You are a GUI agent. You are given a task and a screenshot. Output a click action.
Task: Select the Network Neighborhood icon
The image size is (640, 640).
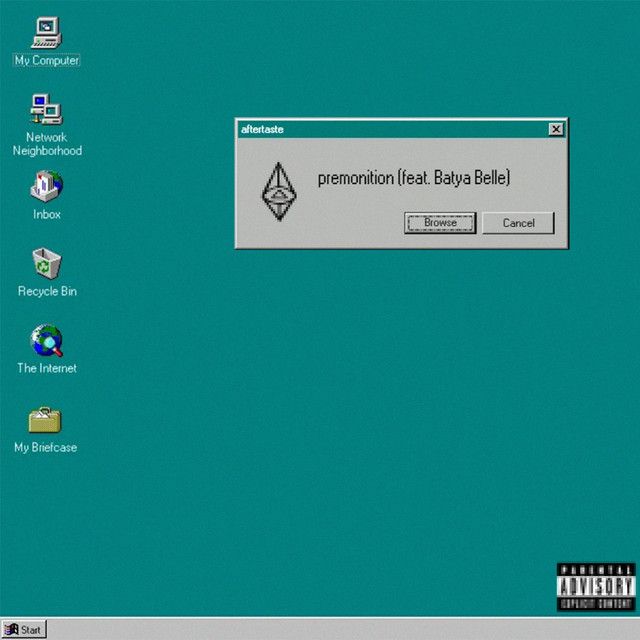[47, 109]
